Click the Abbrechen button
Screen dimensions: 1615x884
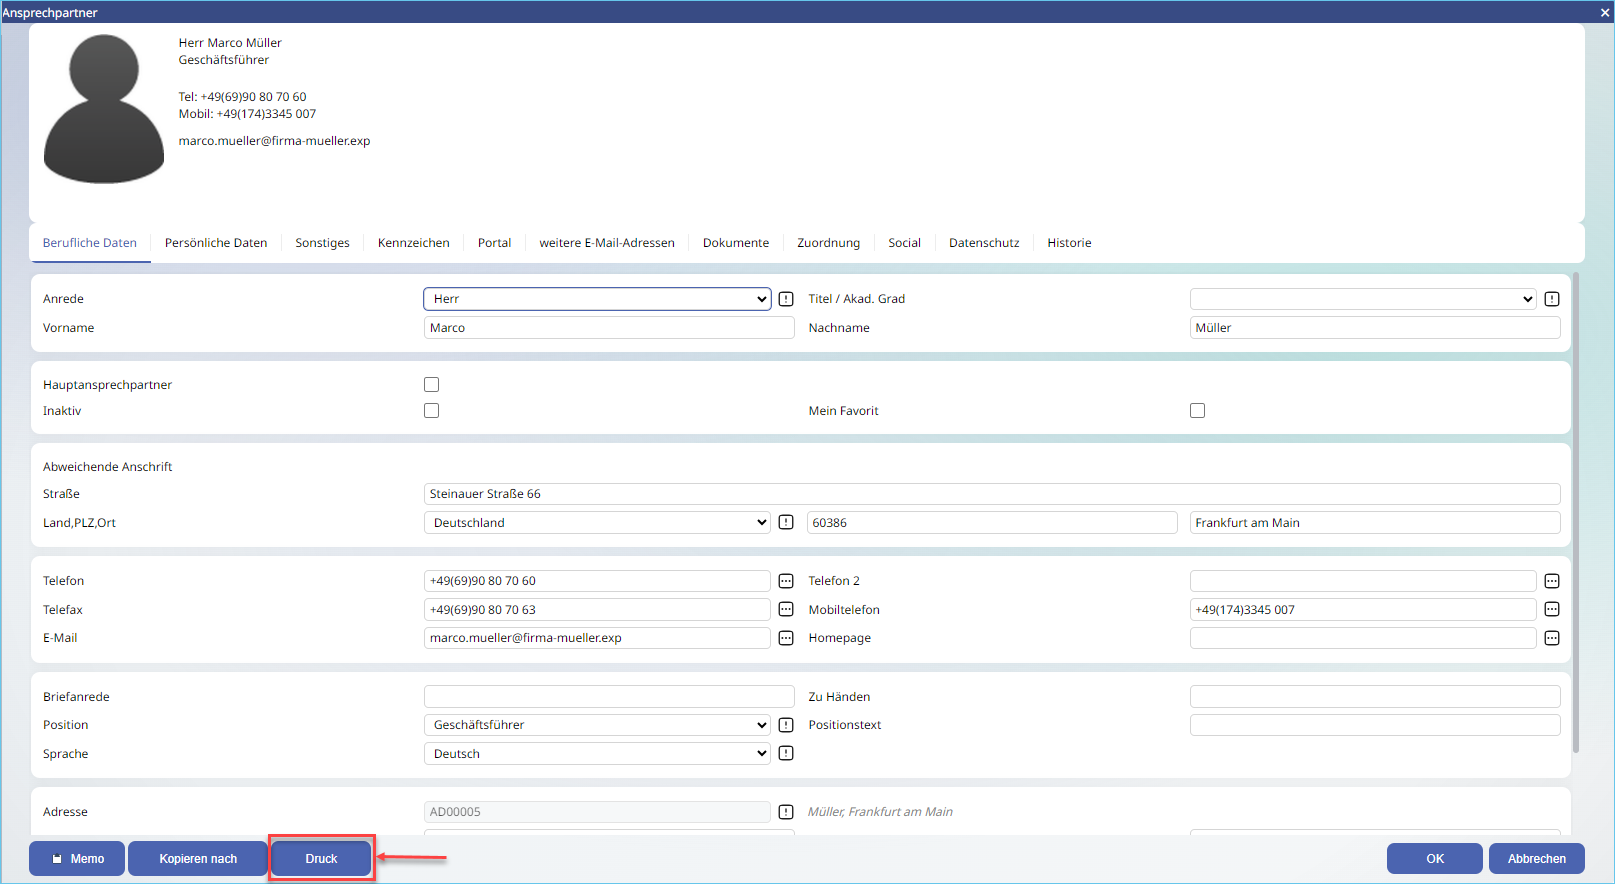click(x=1537, y=859)
